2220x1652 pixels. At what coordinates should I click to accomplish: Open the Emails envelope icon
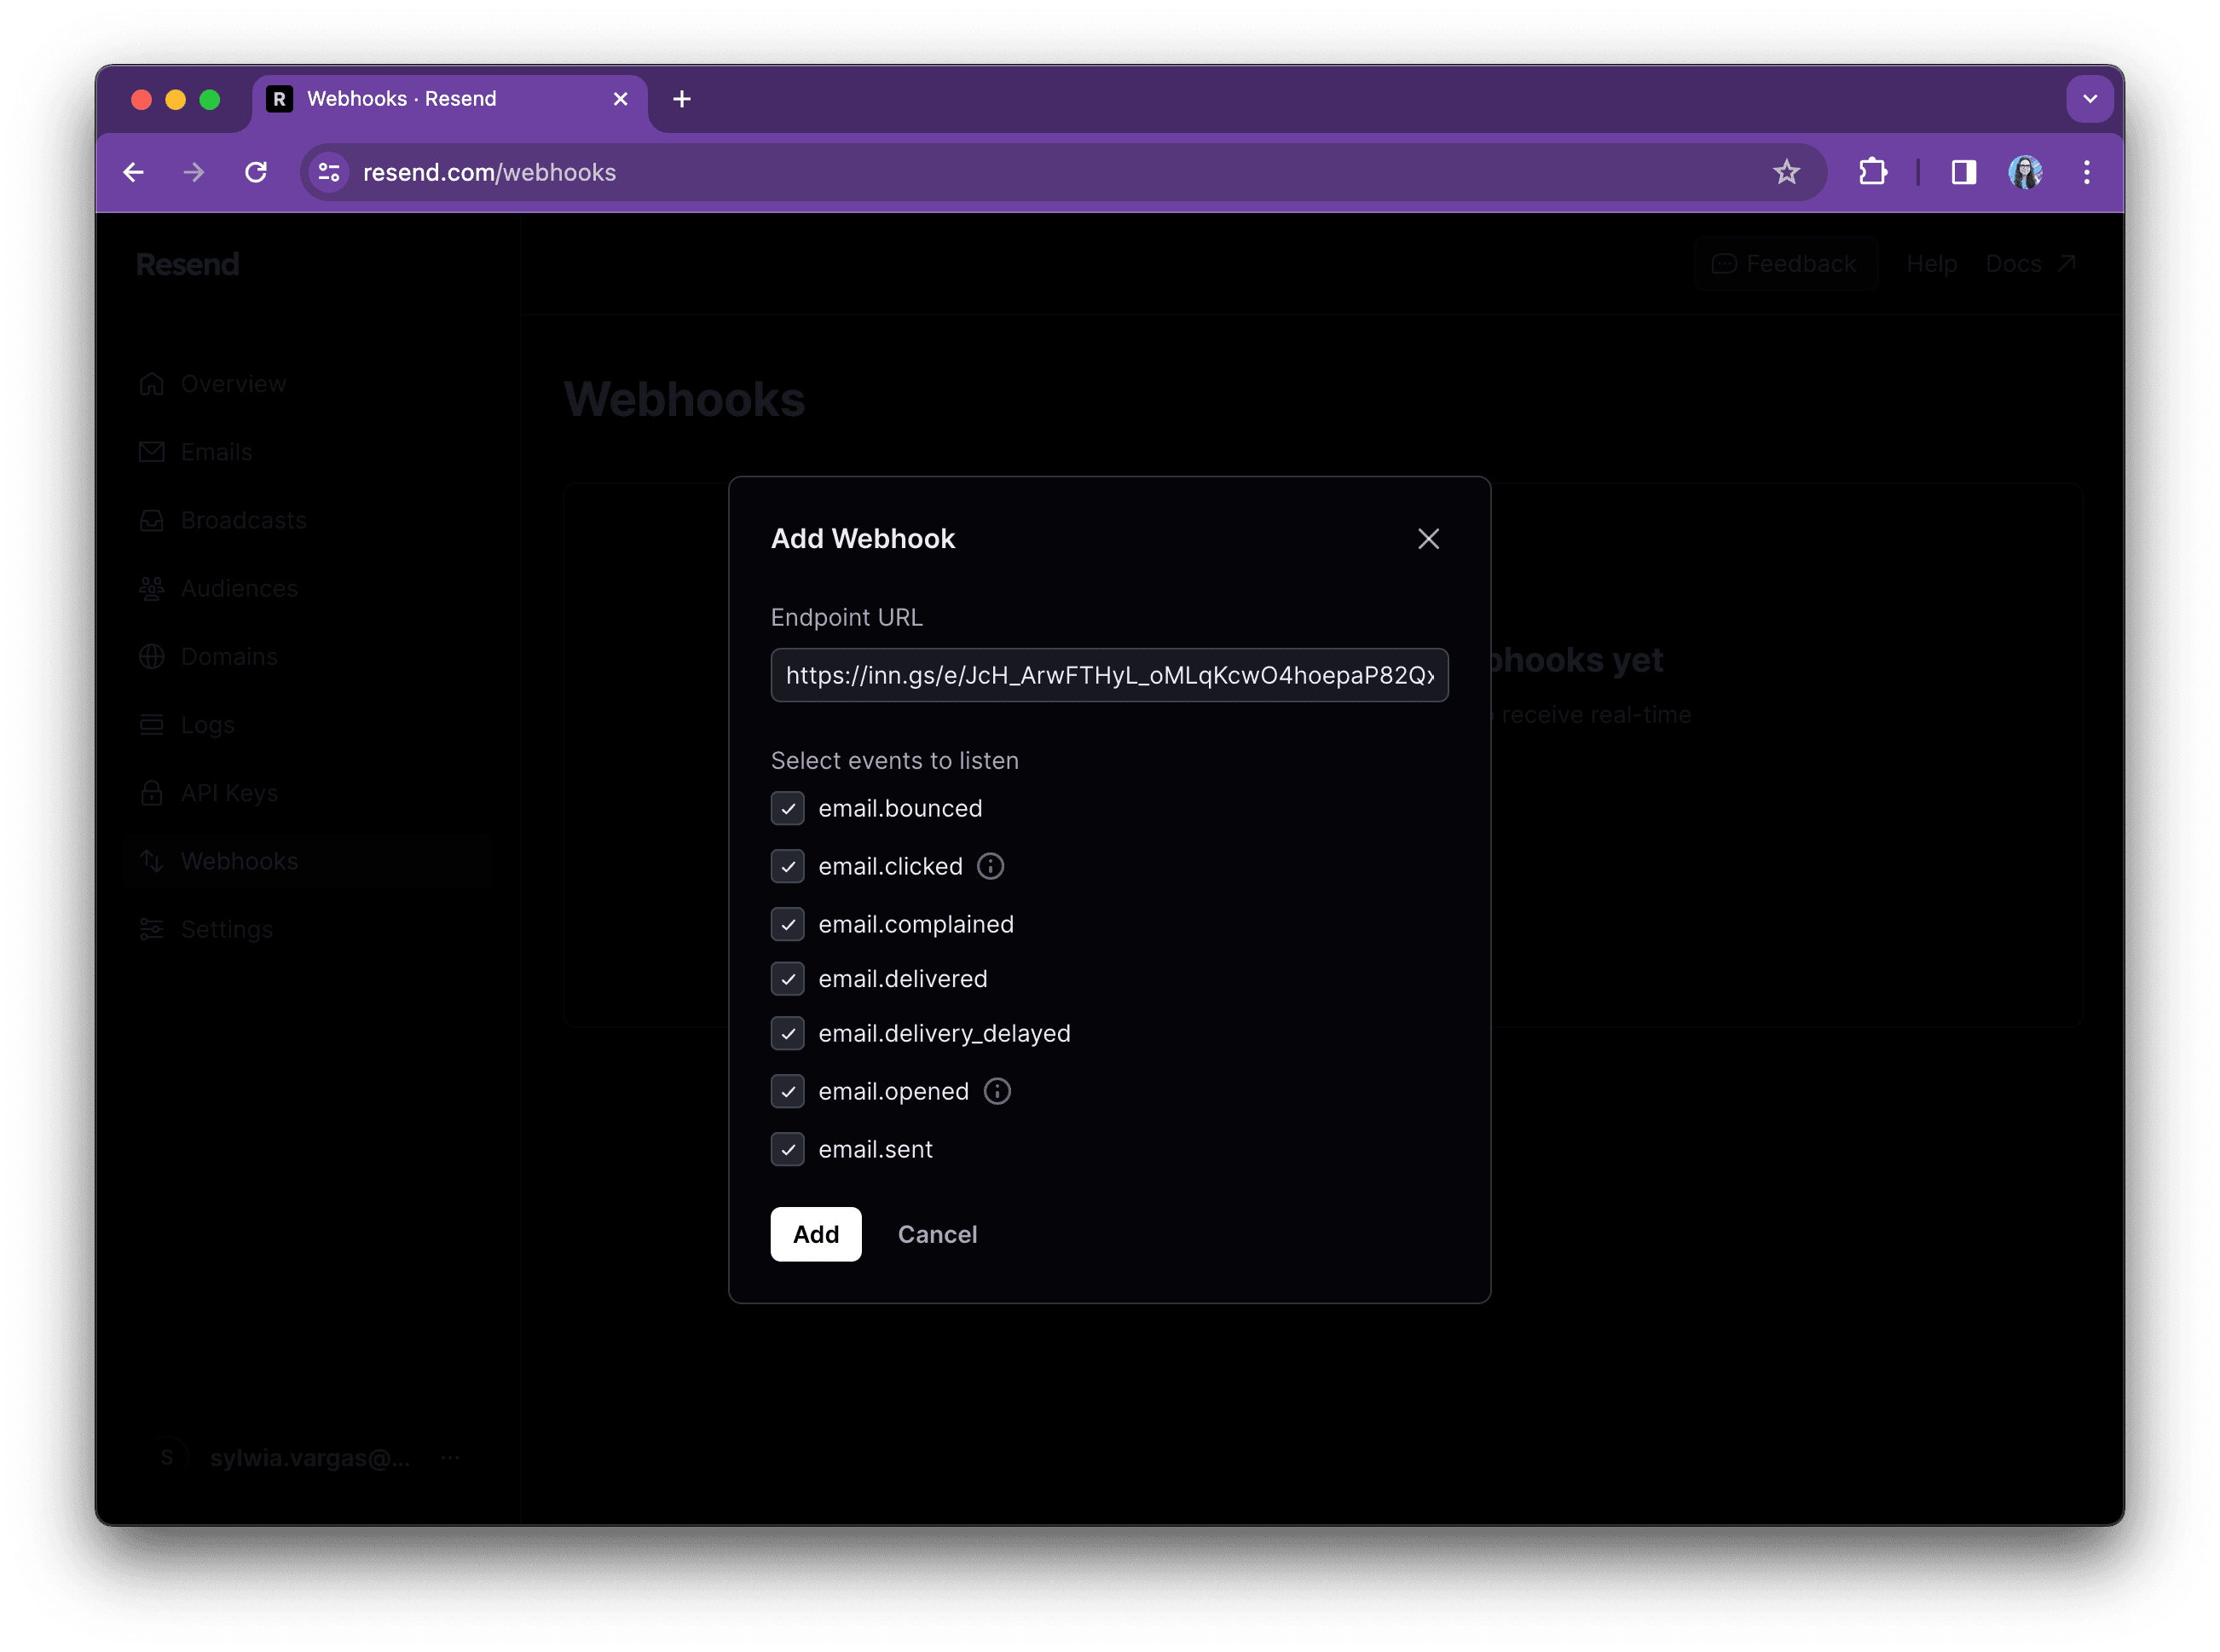(x=152, y=451)
